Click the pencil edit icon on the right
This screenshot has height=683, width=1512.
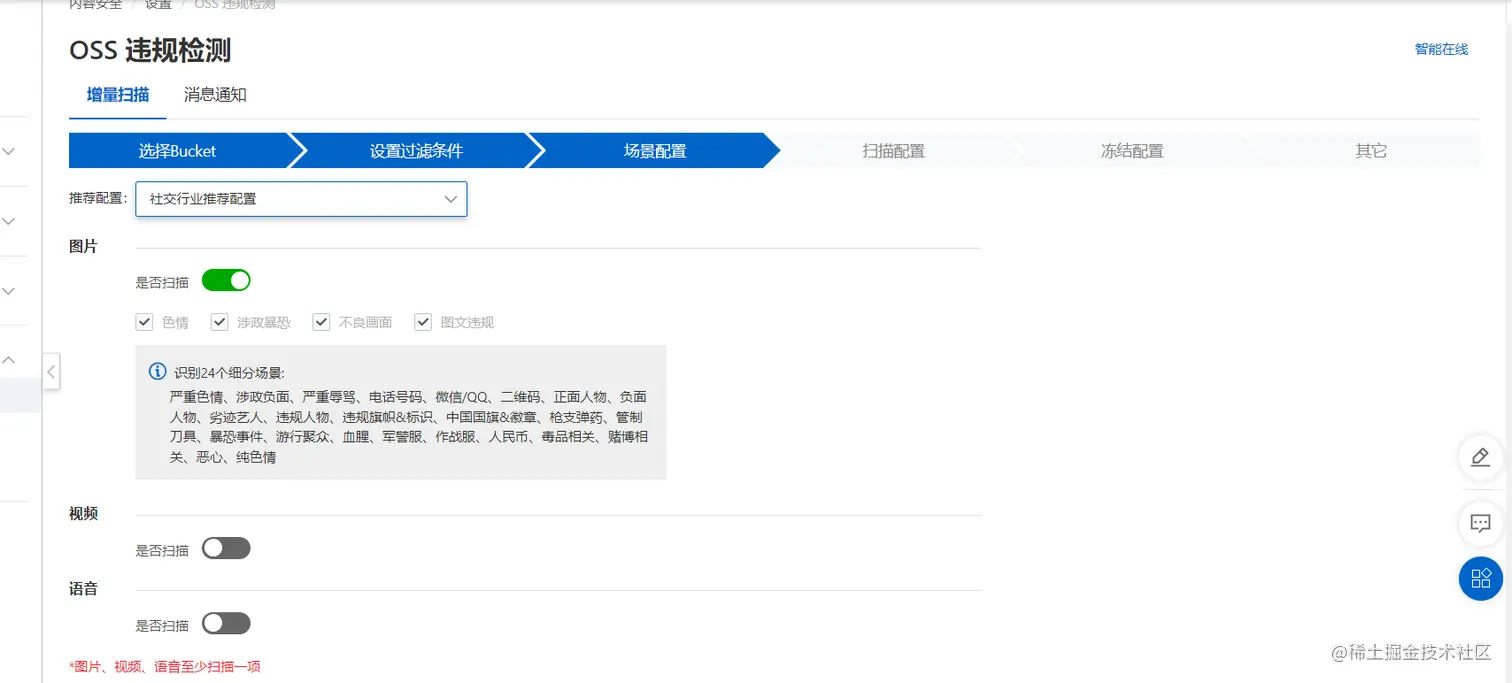[x=1481, y=457]
